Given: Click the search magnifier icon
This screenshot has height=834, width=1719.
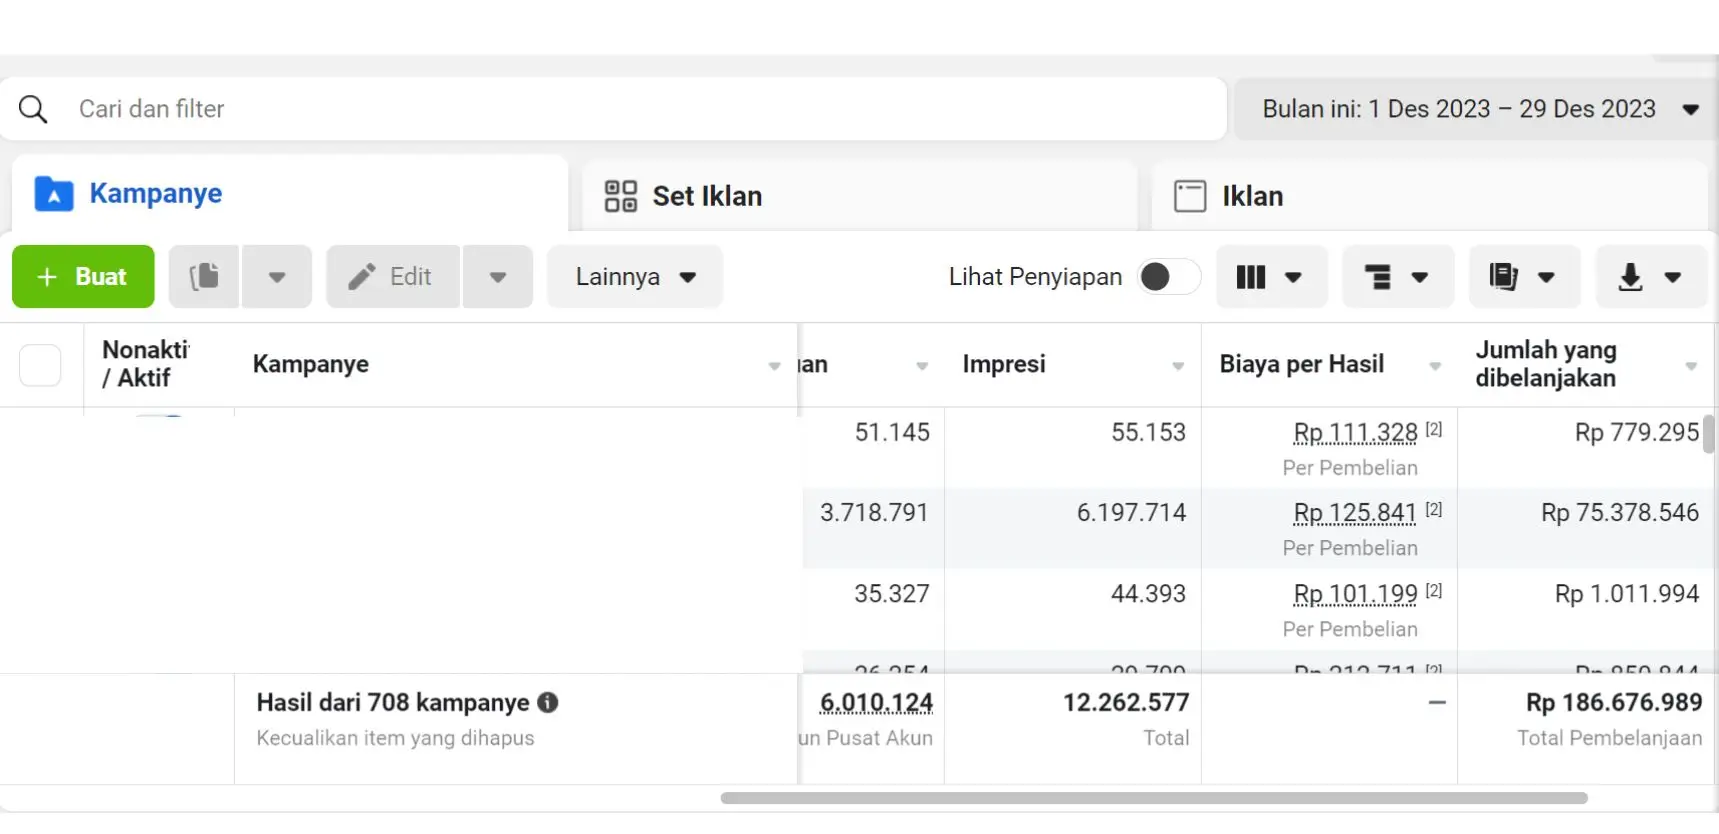Looking at the screenshot, I should tap(33, 109).
